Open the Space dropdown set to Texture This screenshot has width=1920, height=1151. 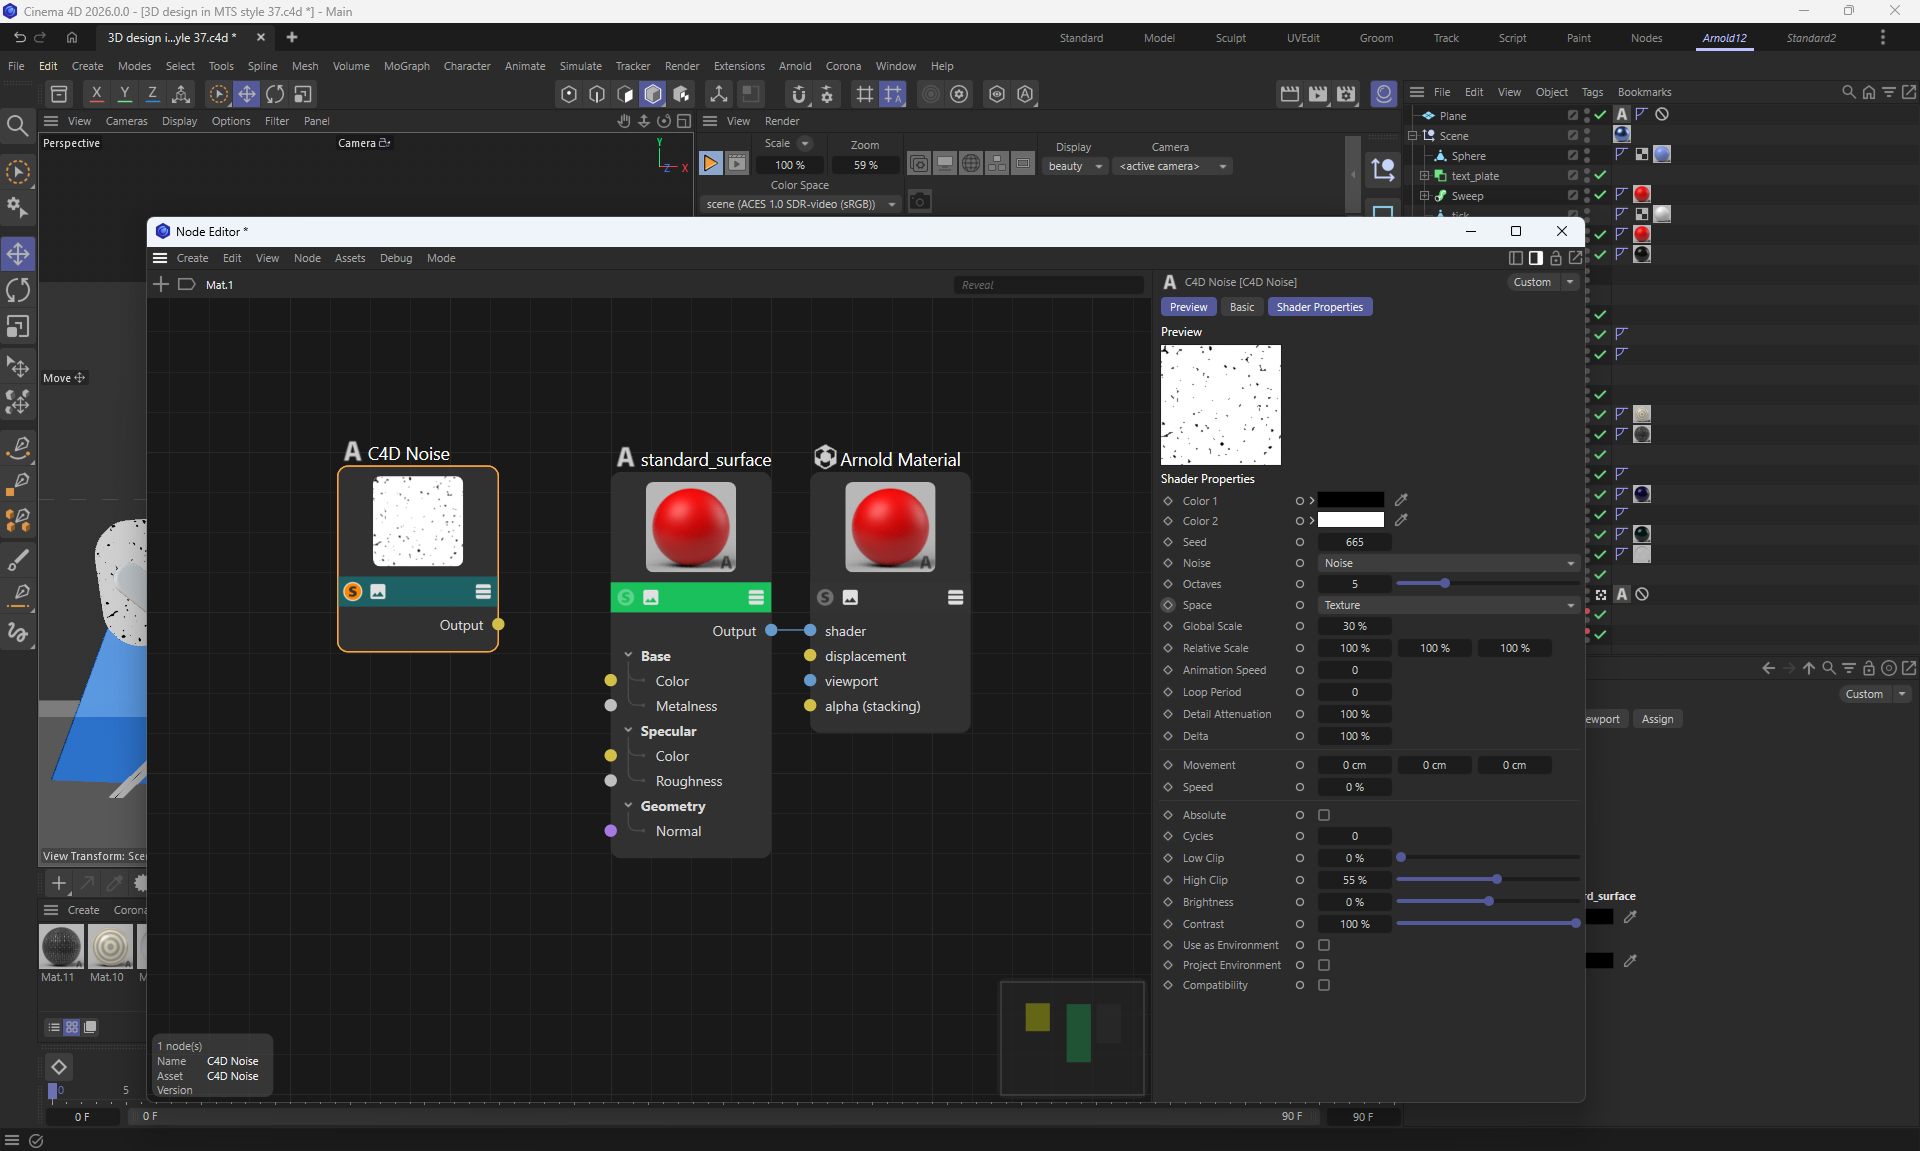tap(1447, 605)
